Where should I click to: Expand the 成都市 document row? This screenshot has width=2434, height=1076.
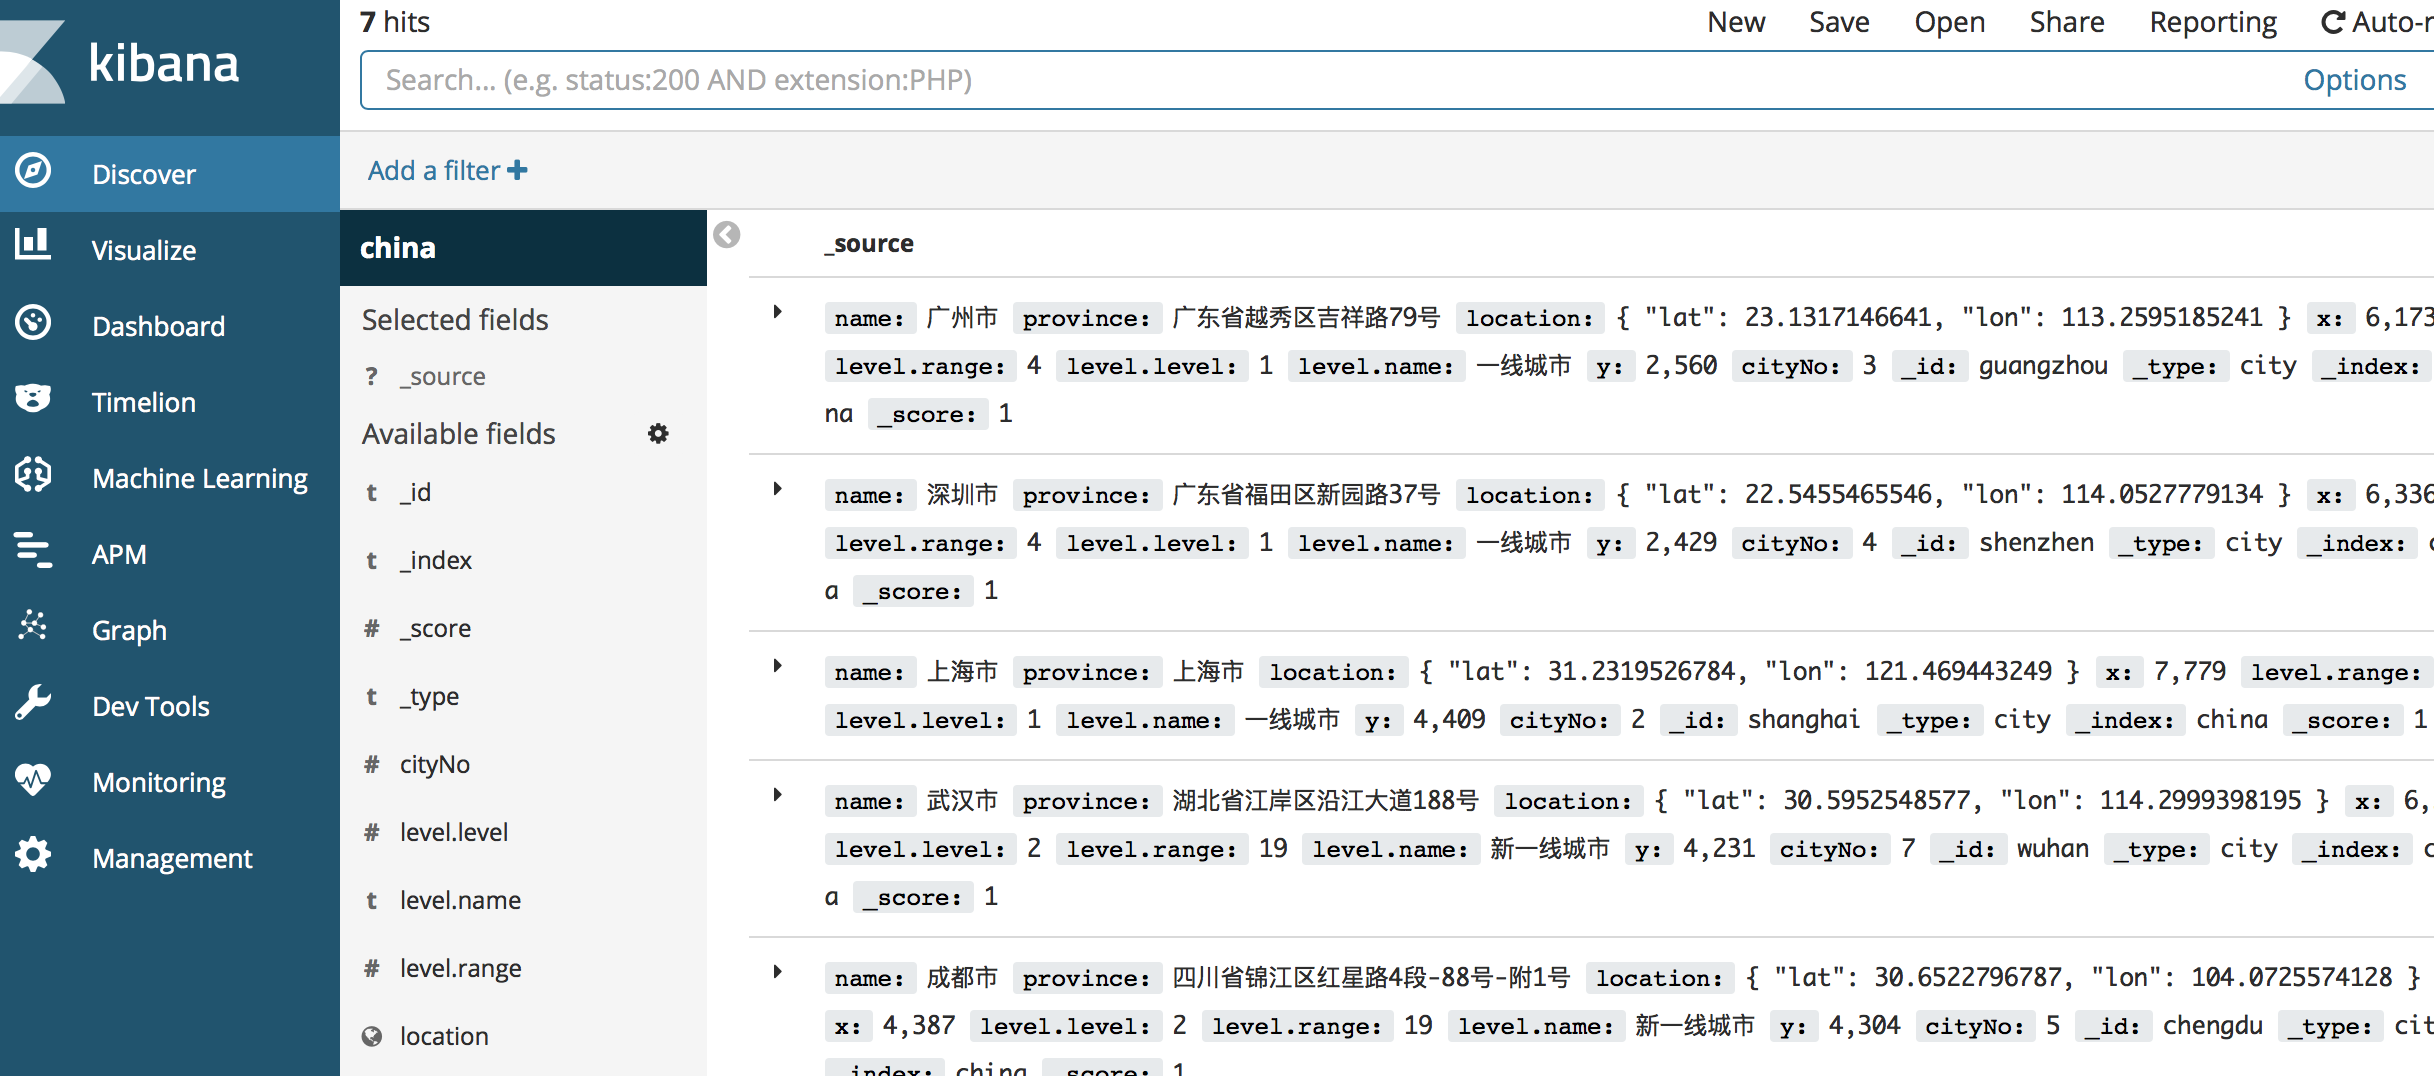[777, 972]
